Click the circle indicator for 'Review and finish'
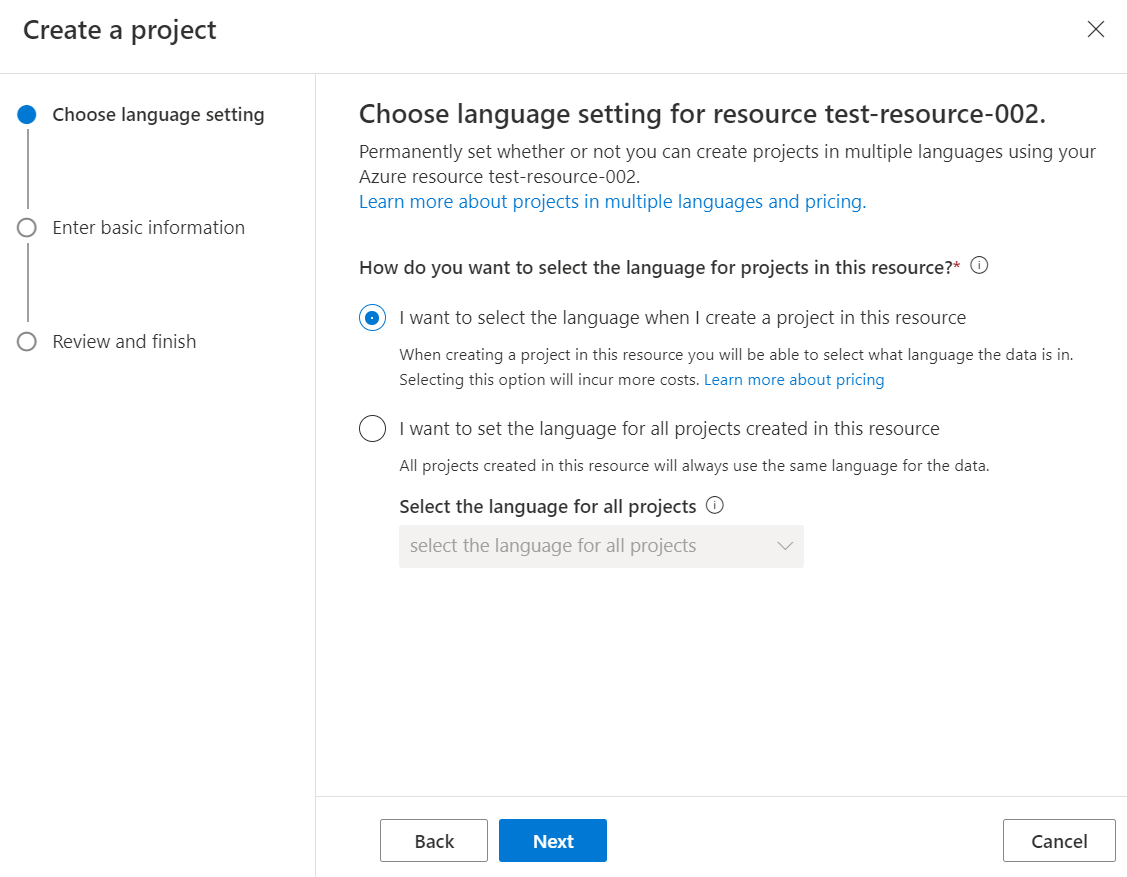Screen dimensions: 1127x877 pyautogui.click(x=25, y=341)
